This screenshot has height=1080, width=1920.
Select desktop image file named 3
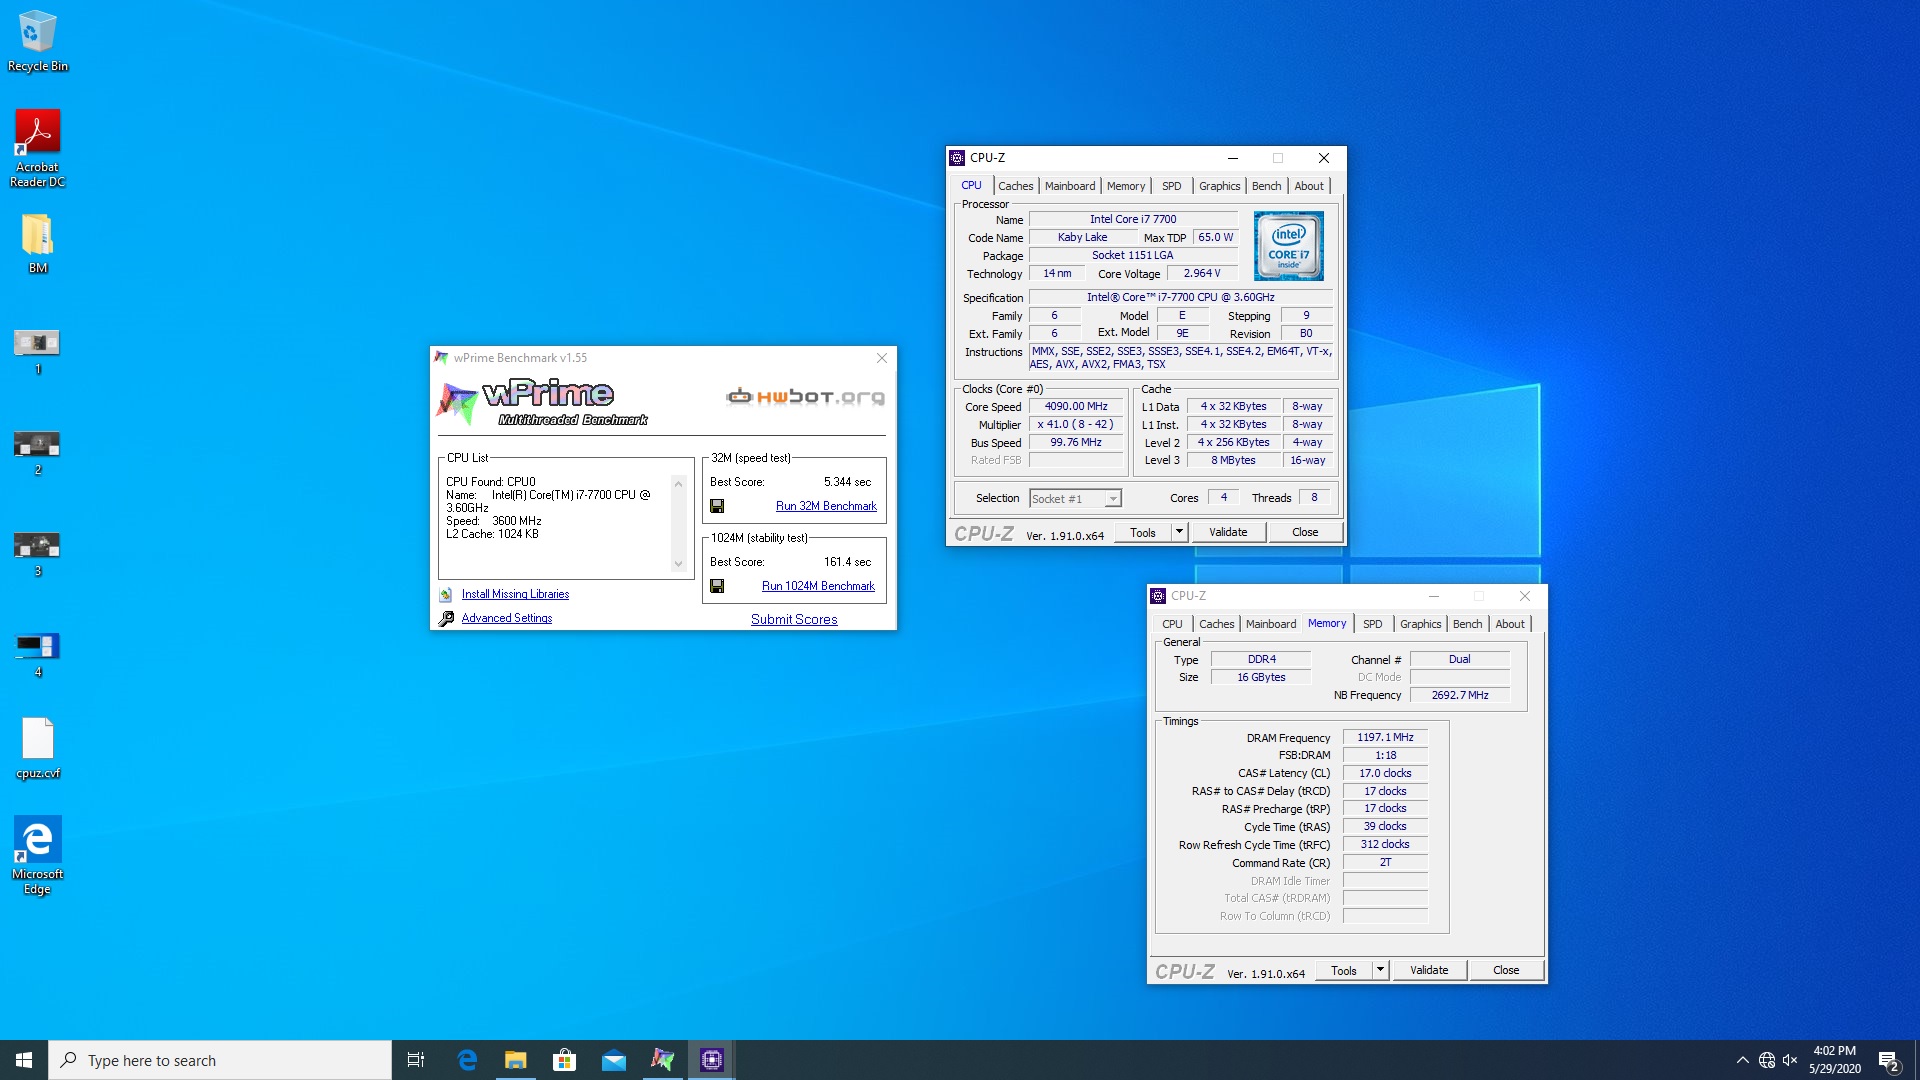pyautogui.click(x=37, y=554)
